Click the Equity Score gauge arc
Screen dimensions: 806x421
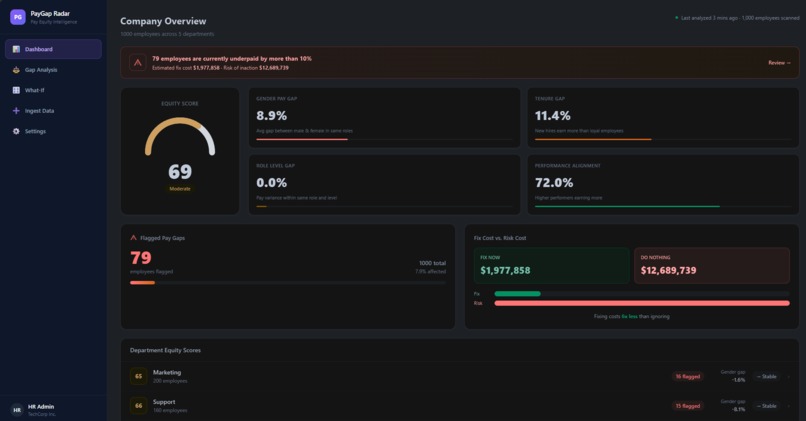click(x=180, y=136)
